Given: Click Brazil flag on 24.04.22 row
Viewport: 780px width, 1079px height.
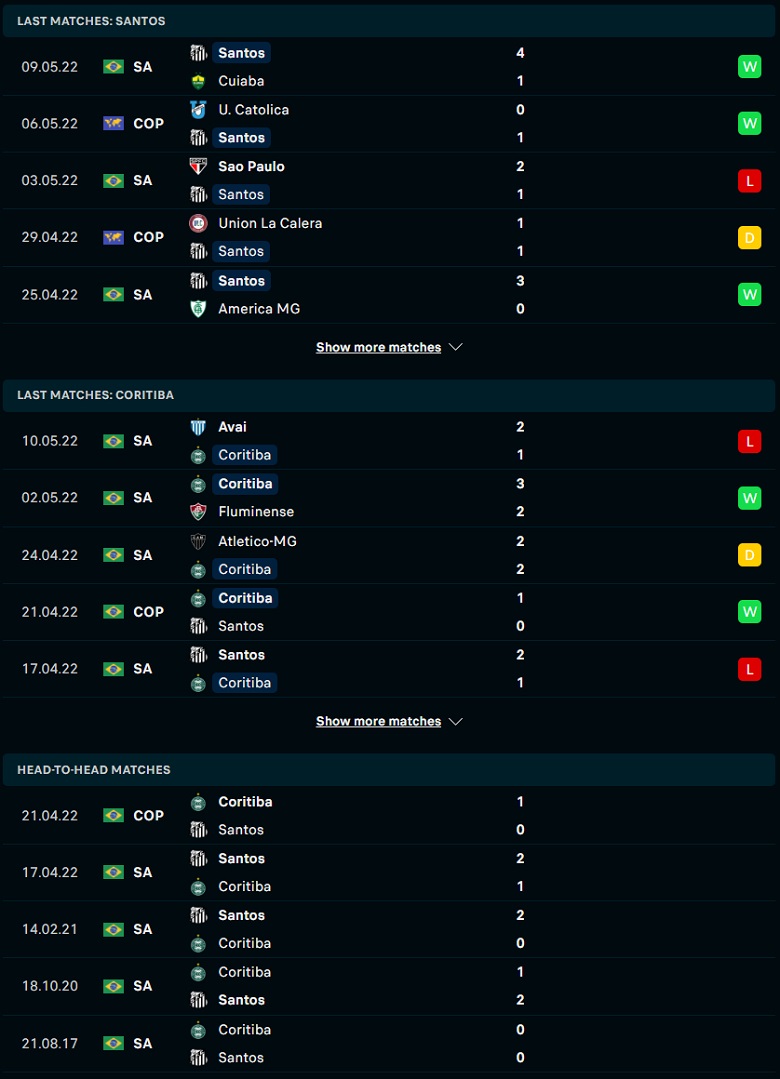Looking at the screenshot, I should coord(114,555).
